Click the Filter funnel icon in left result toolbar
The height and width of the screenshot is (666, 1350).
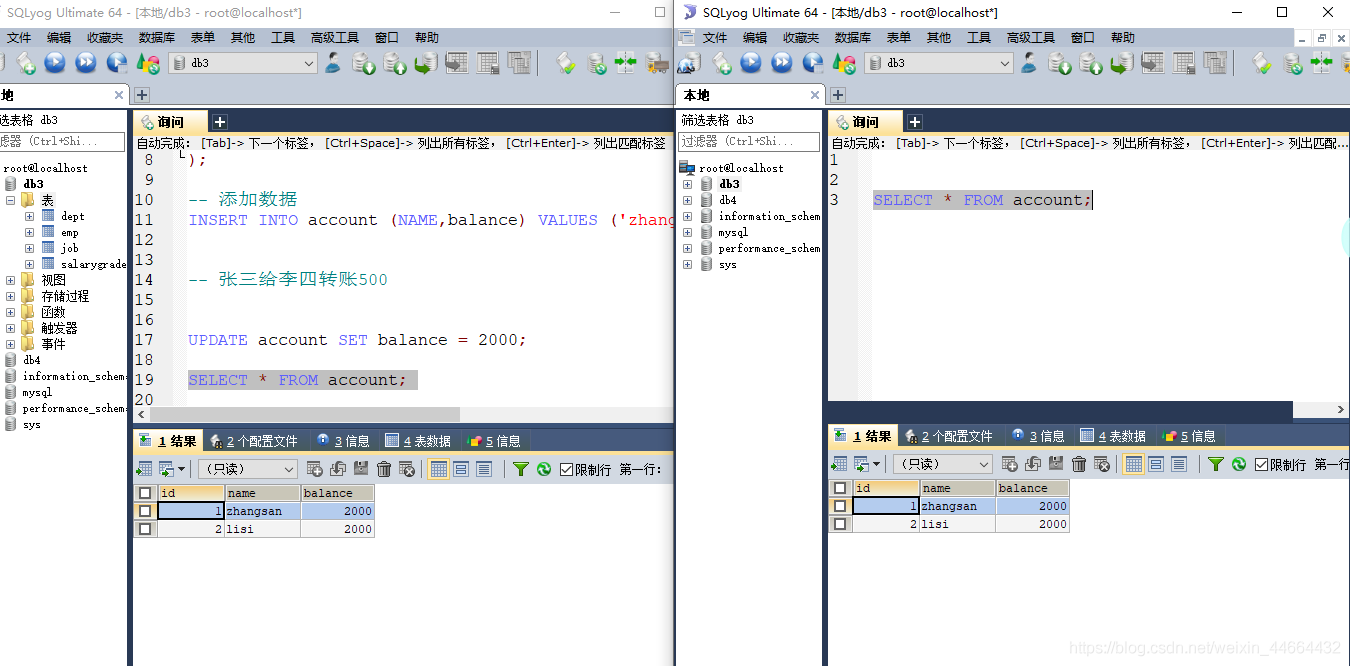coord(520,469)
